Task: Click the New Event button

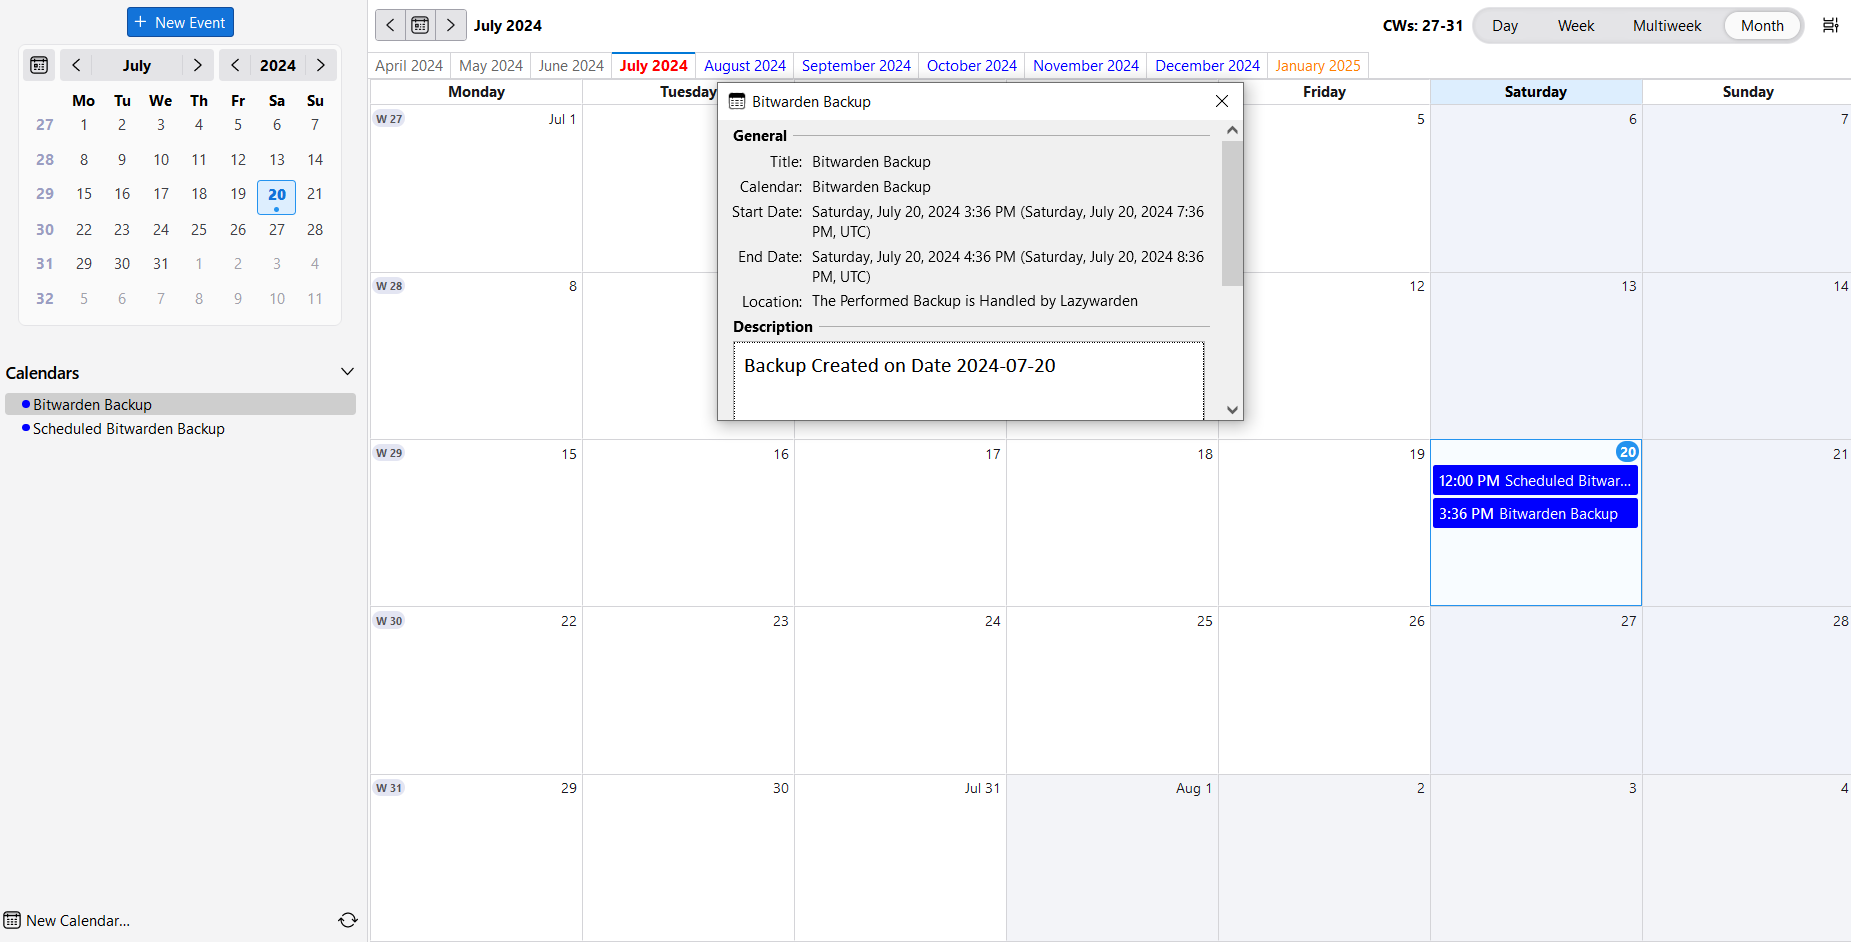Action: [180, 22]
